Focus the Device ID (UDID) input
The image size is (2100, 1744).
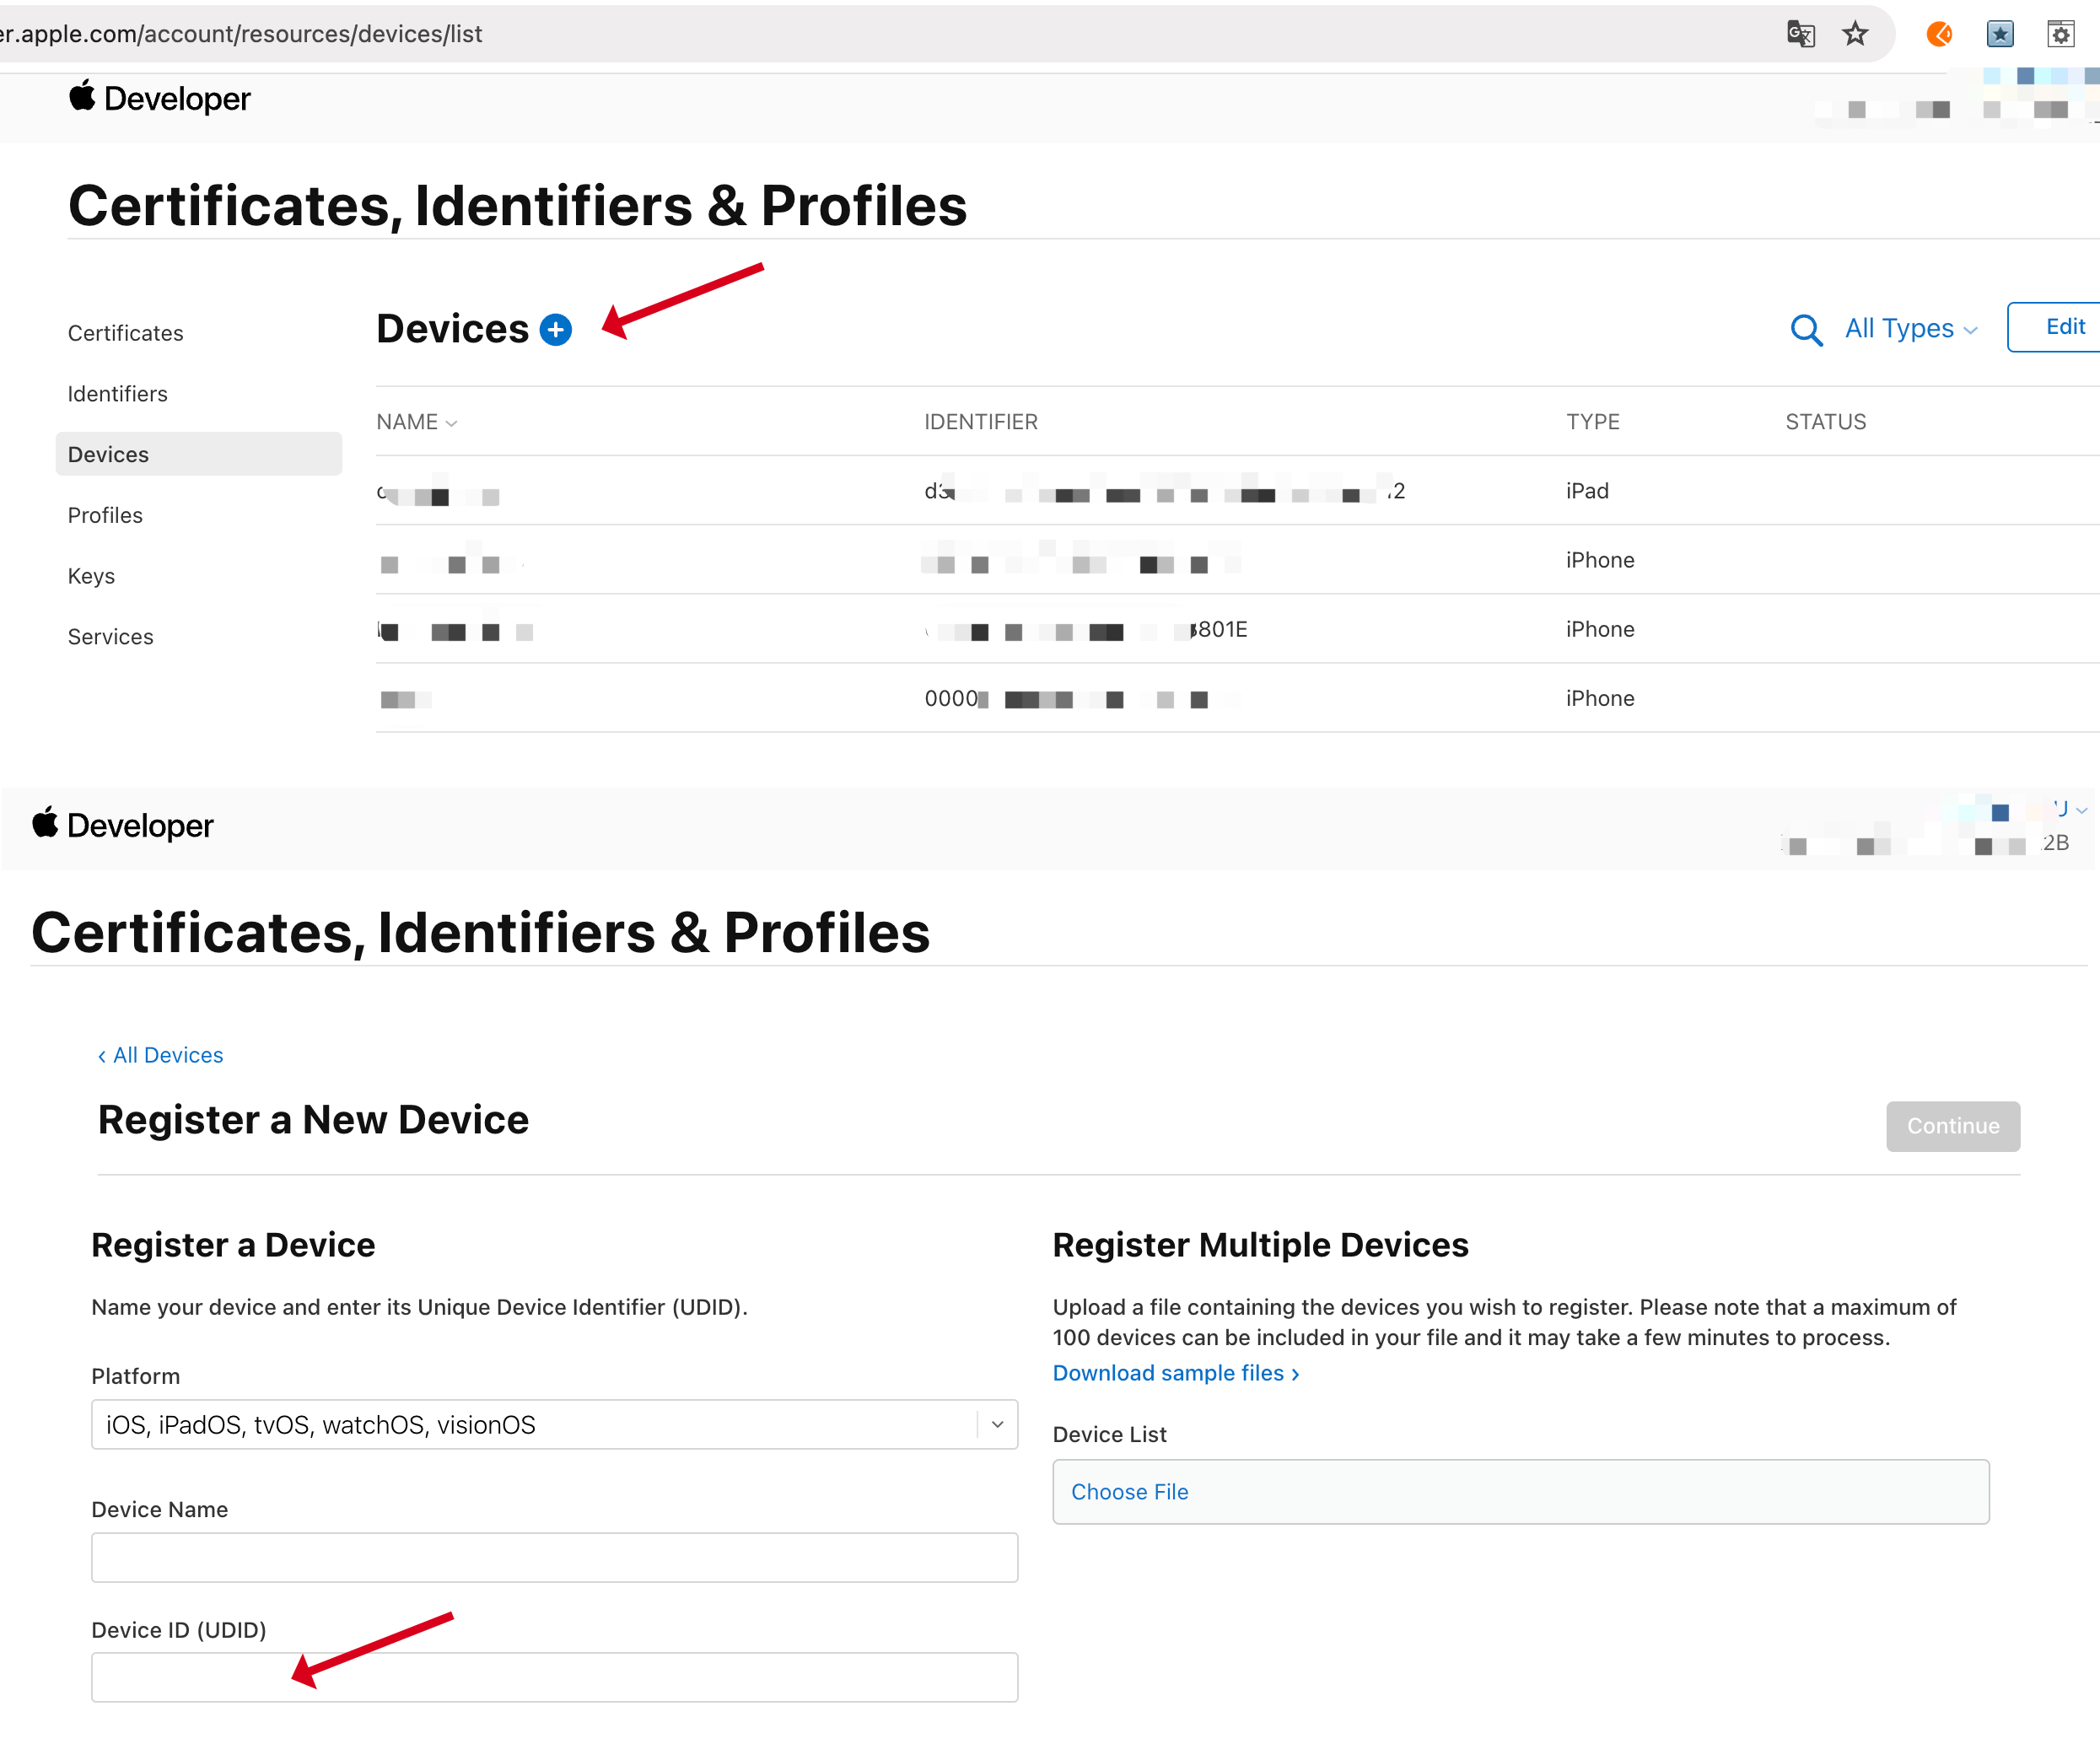pos(554,1677)
